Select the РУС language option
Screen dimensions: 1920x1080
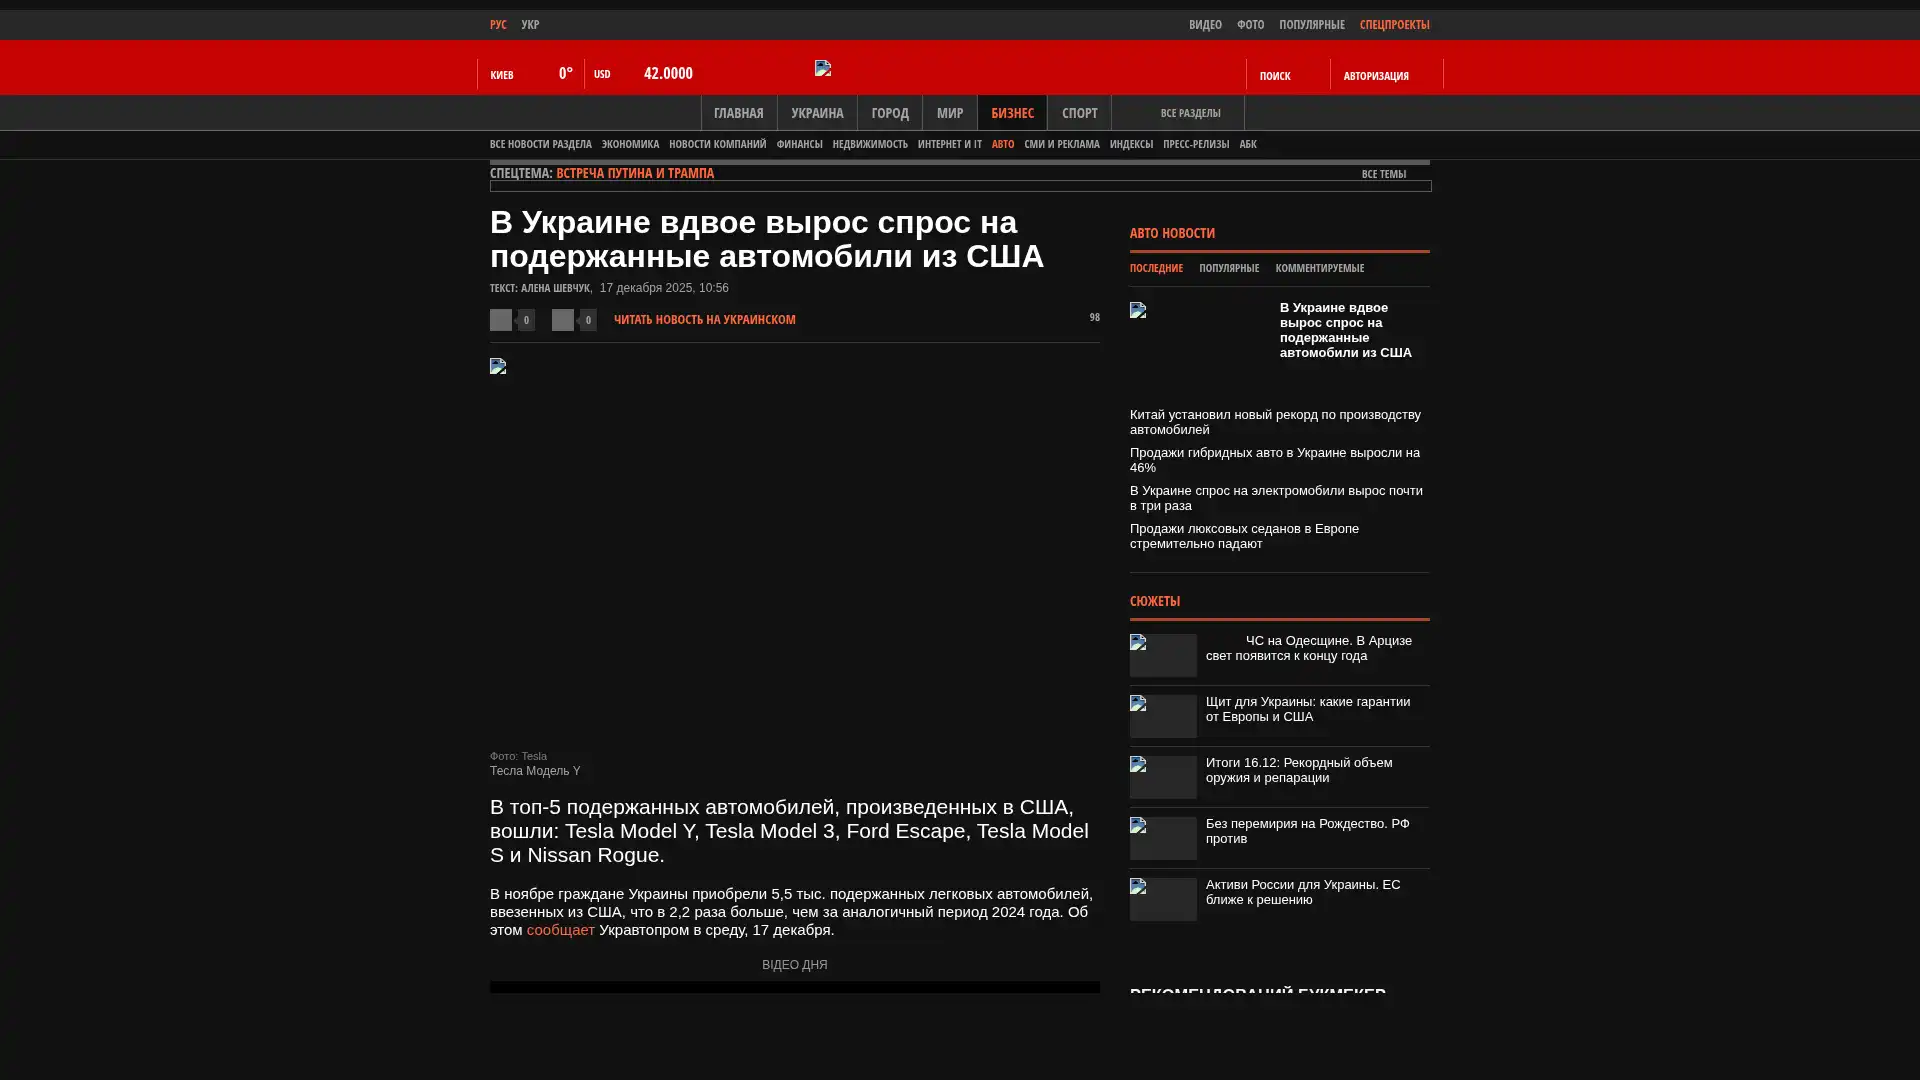(x=498, y=25)
